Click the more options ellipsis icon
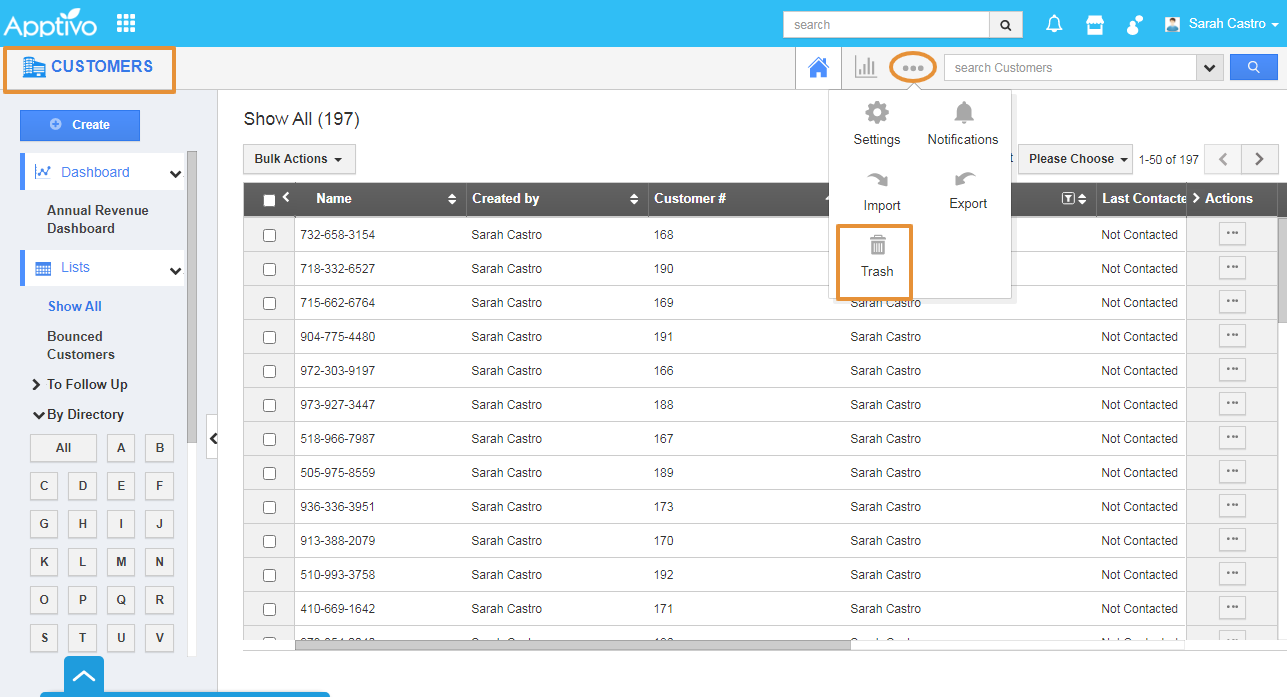The image size is (1287, 697). tap(912, 68)
